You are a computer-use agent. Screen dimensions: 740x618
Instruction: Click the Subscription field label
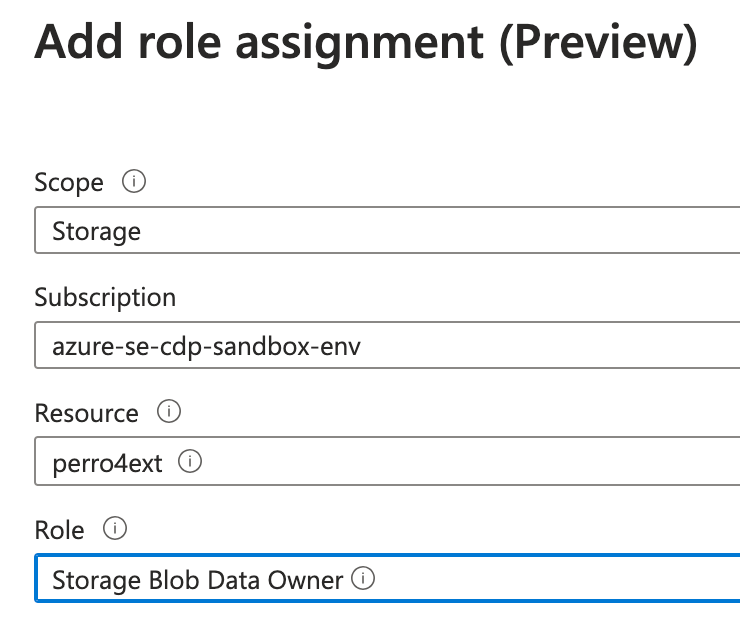click(105, 298)
